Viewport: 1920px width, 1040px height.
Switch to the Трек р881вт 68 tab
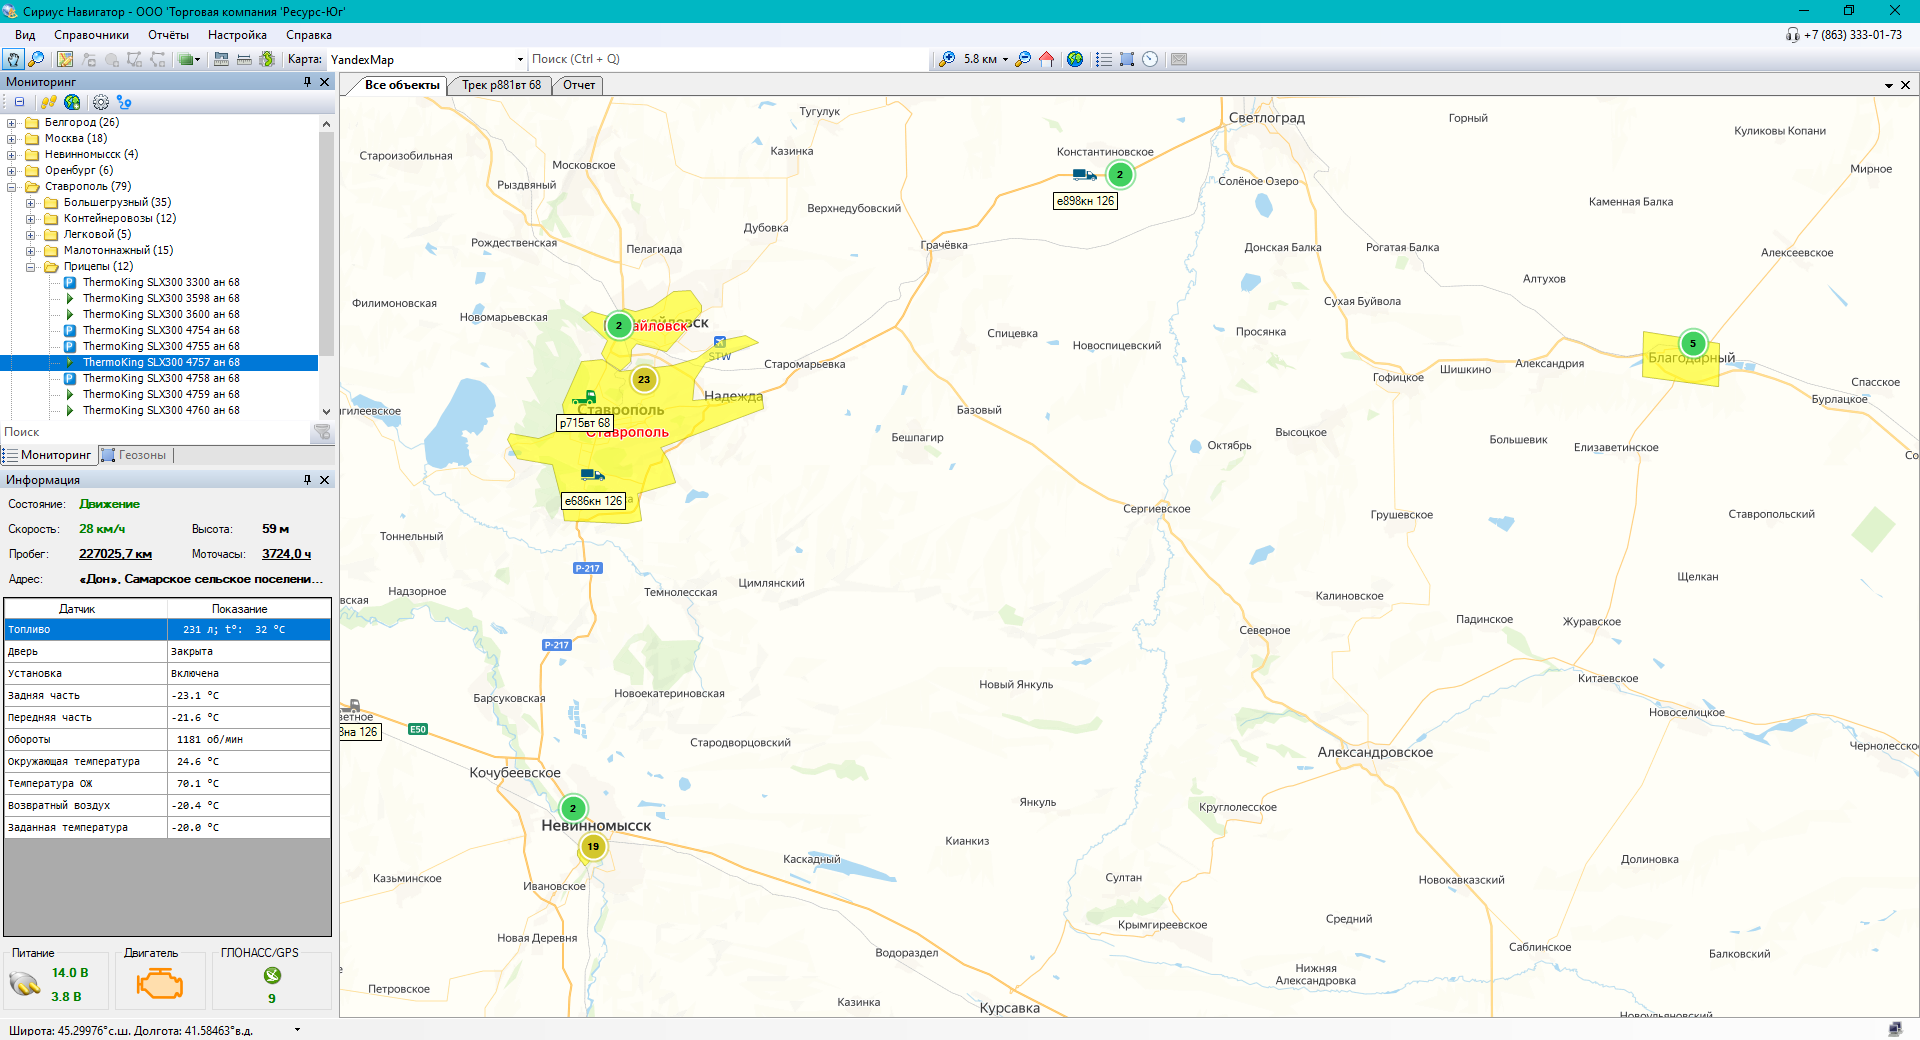coord(500,85)
